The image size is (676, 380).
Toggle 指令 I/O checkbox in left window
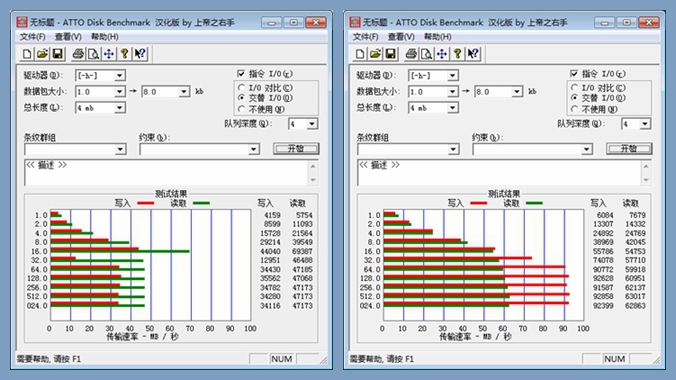241,74
